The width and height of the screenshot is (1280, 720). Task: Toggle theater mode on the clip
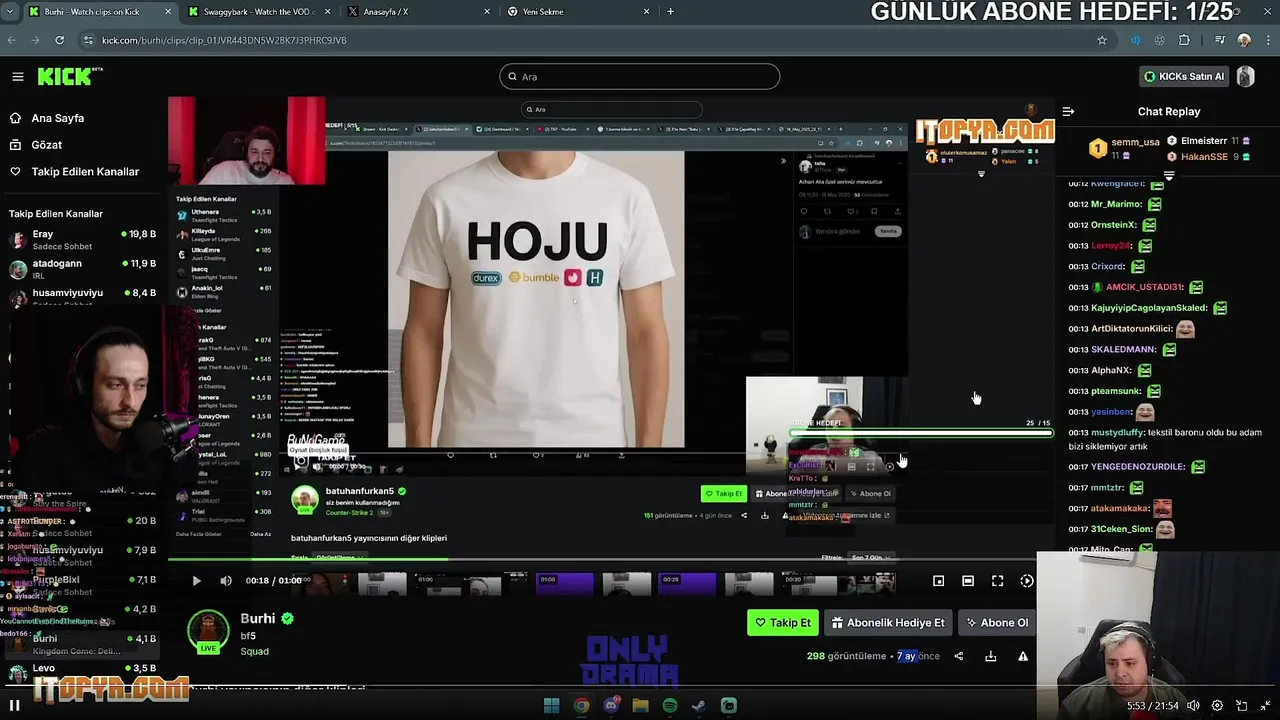tap(968, 581)
